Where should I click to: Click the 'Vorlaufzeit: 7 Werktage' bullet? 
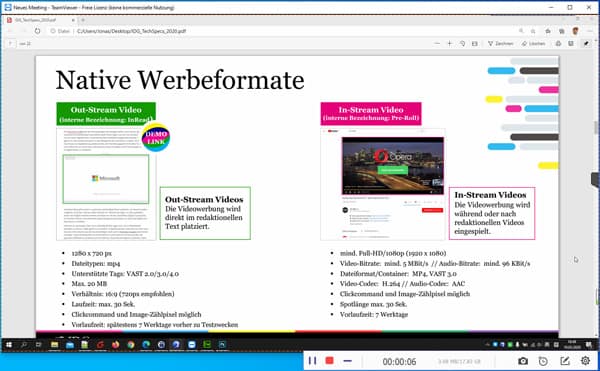tap(374, 314)
